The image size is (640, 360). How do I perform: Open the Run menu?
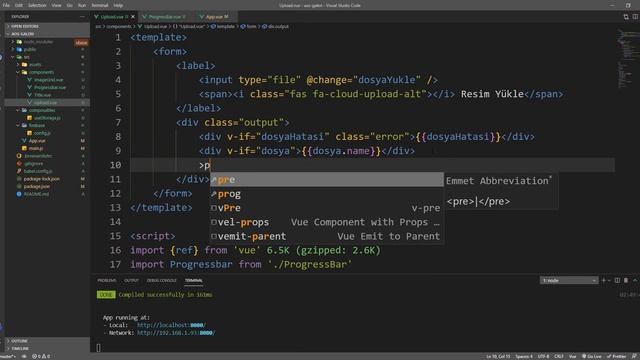(82, 5)
